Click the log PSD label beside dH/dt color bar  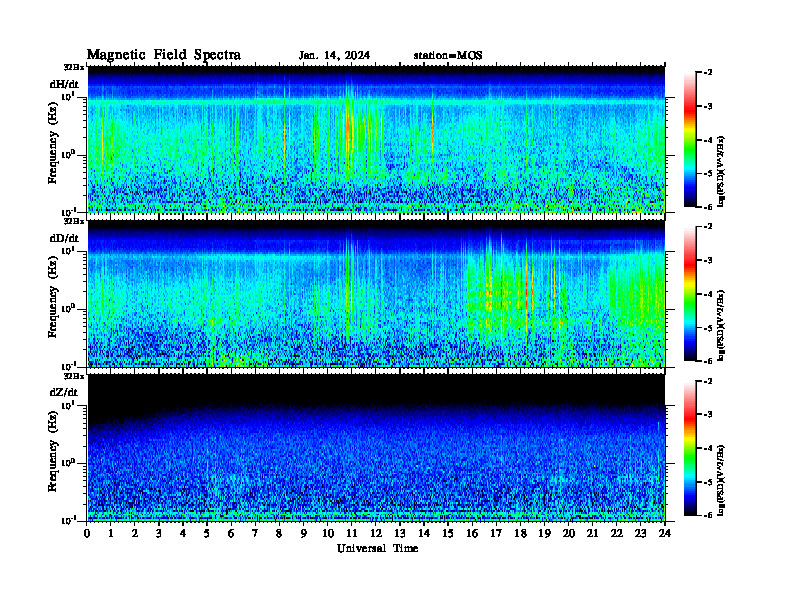click(x=721, y=171)
